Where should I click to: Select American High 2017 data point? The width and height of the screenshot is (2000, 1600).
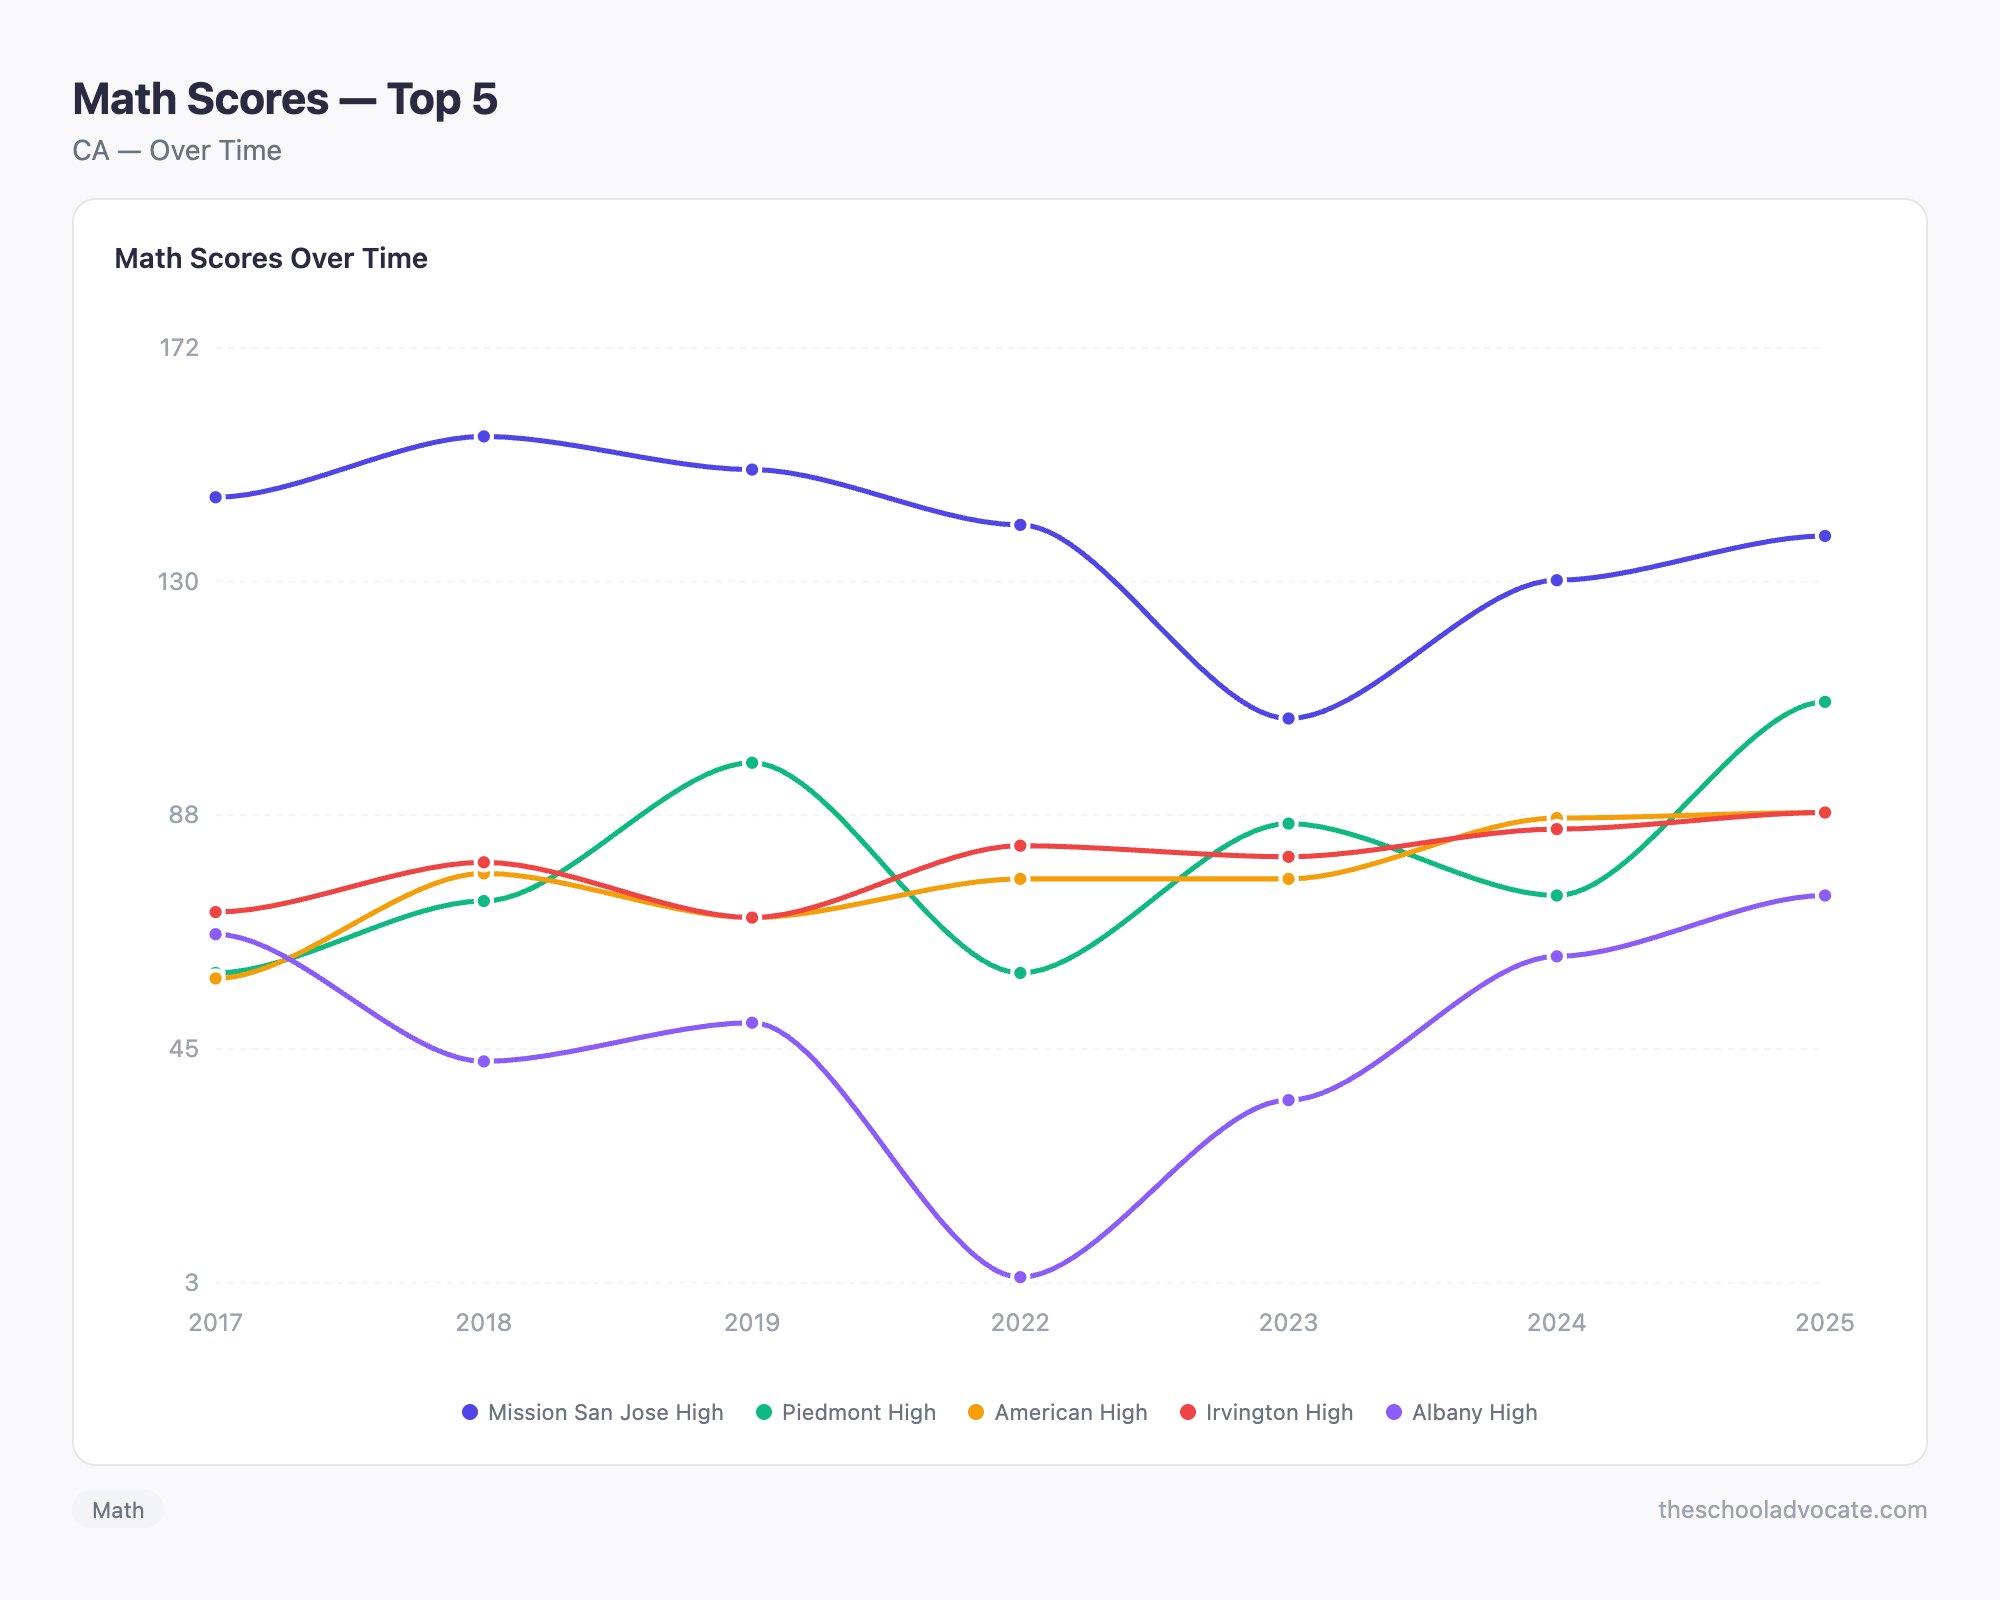point(216,978)
